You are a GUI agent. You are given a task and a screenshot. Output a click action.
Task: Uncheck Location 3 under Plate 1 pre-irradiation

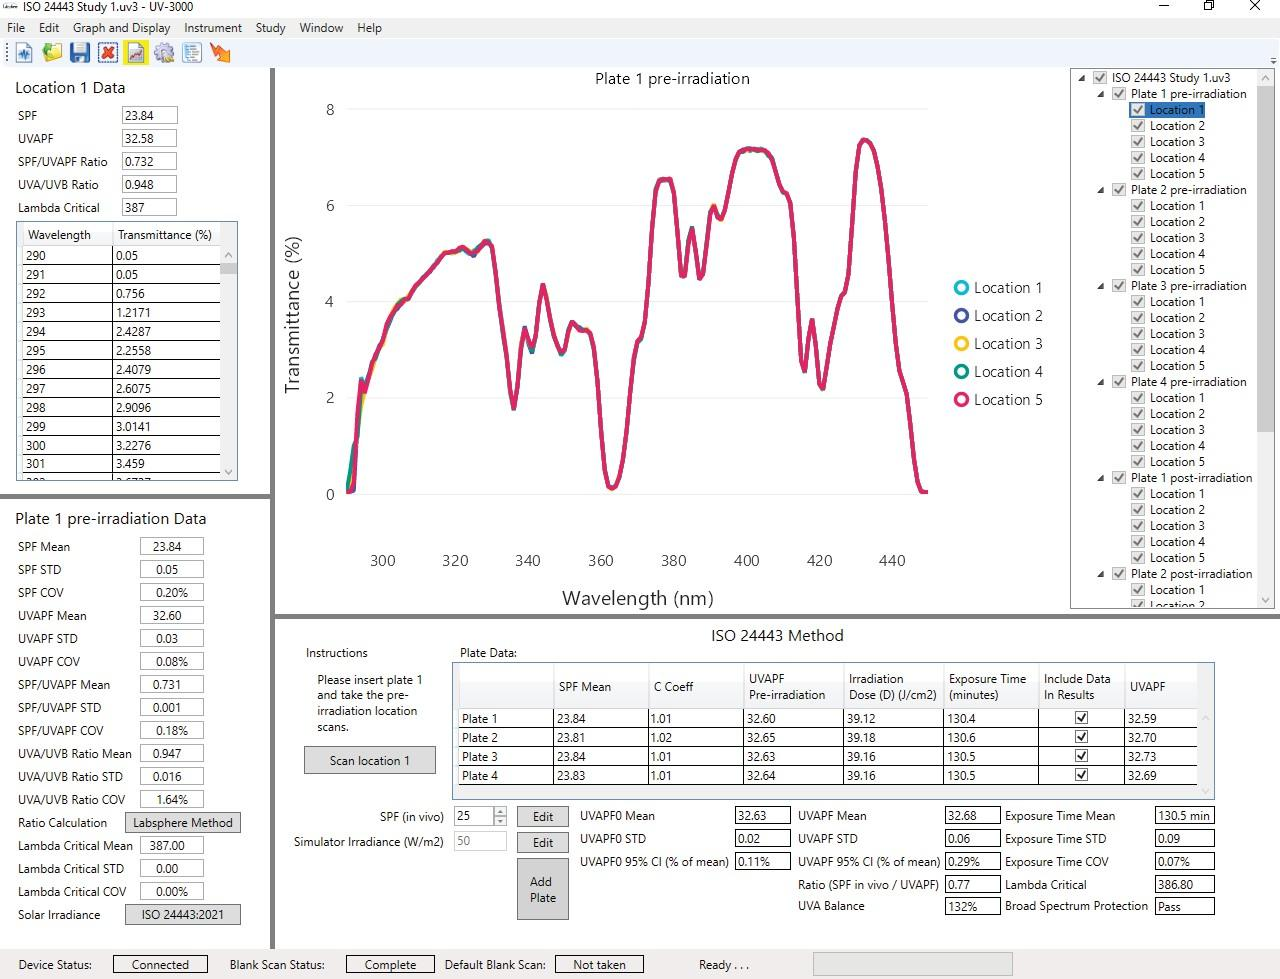click(1138, 142)
